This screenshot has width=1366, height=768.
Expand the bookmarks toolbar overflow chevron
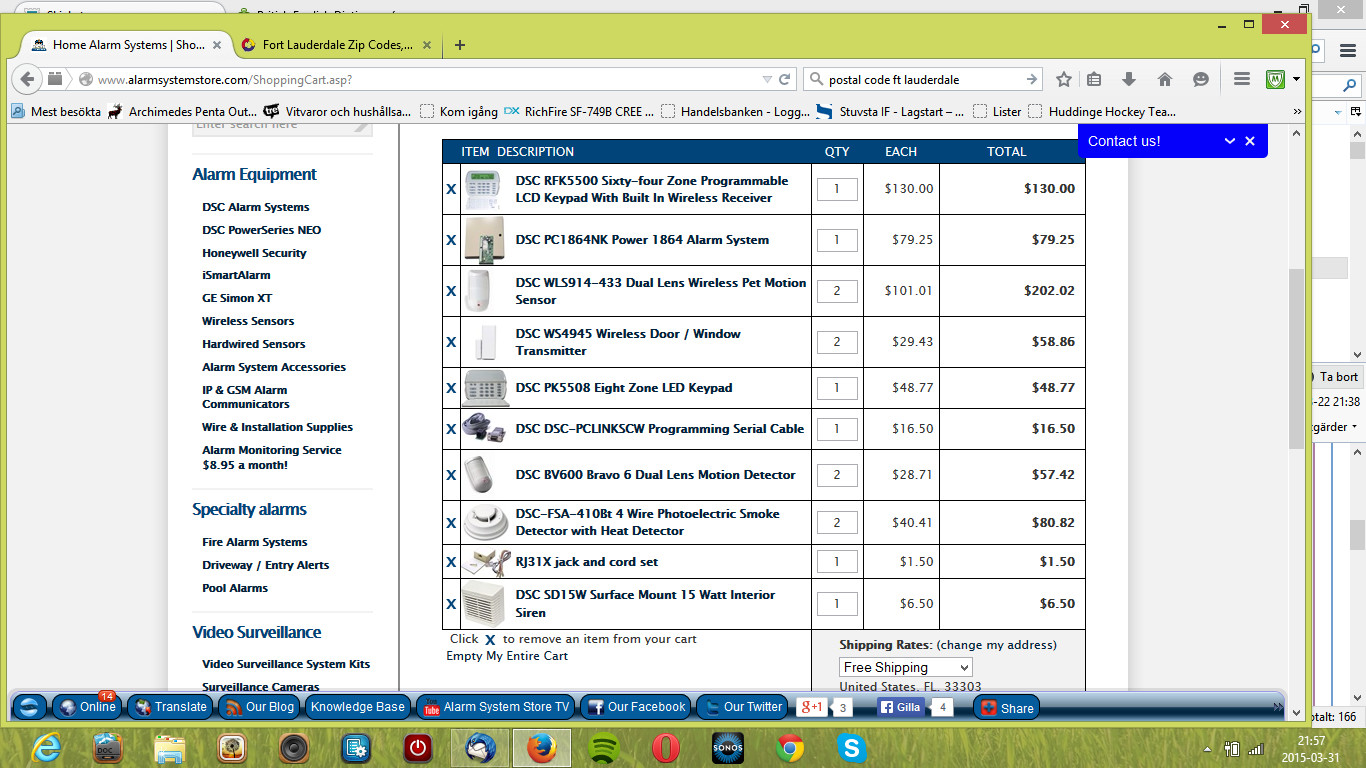[1298, 111]
